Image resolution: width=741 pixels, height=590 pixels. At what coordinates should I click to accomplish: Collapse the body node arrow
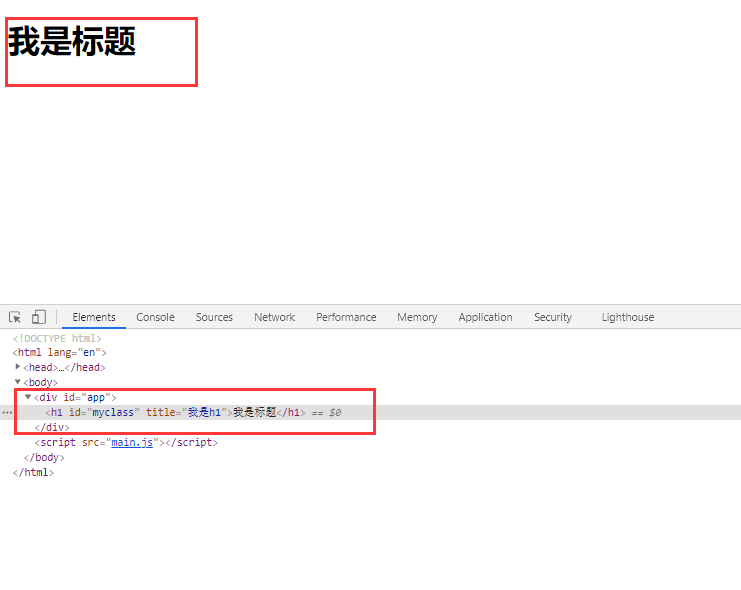[17, 382]
